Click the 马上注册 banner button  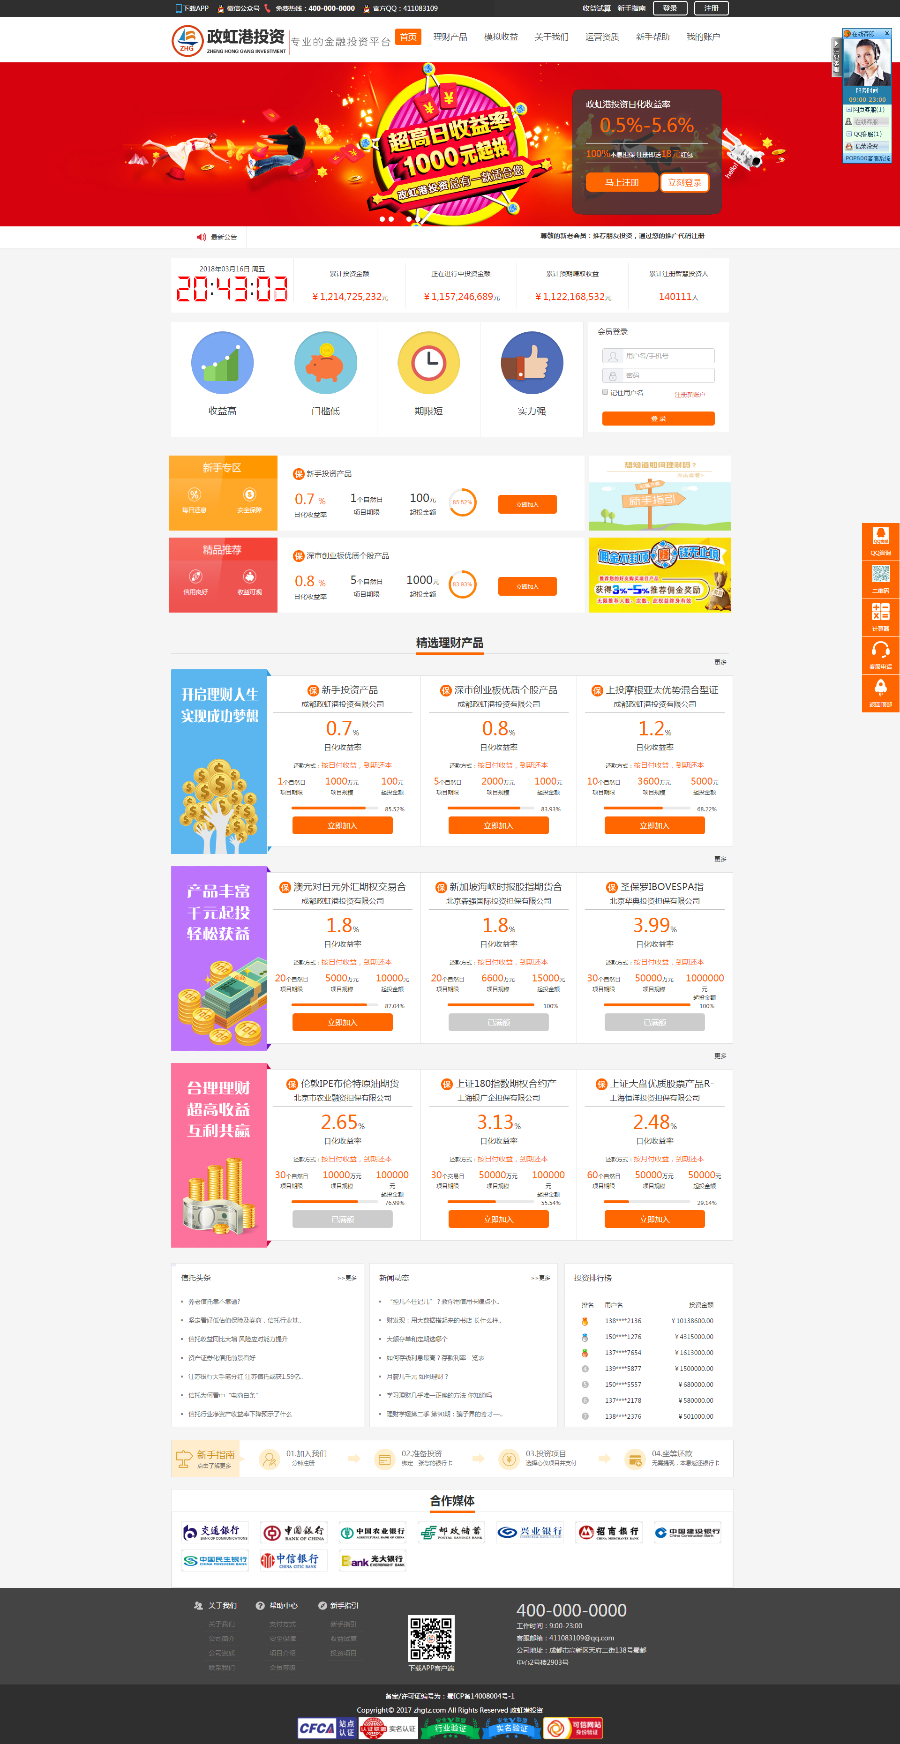click(621, 182)
